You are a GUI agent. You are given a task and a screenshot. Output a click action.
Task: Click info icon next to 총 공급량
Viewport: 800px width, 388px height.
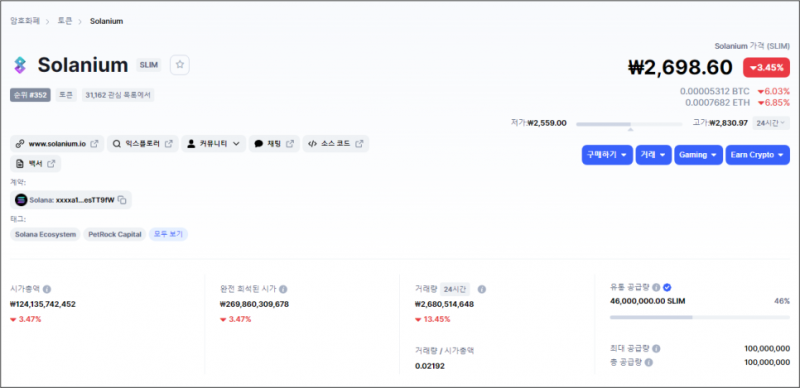[x=649, y=362]
